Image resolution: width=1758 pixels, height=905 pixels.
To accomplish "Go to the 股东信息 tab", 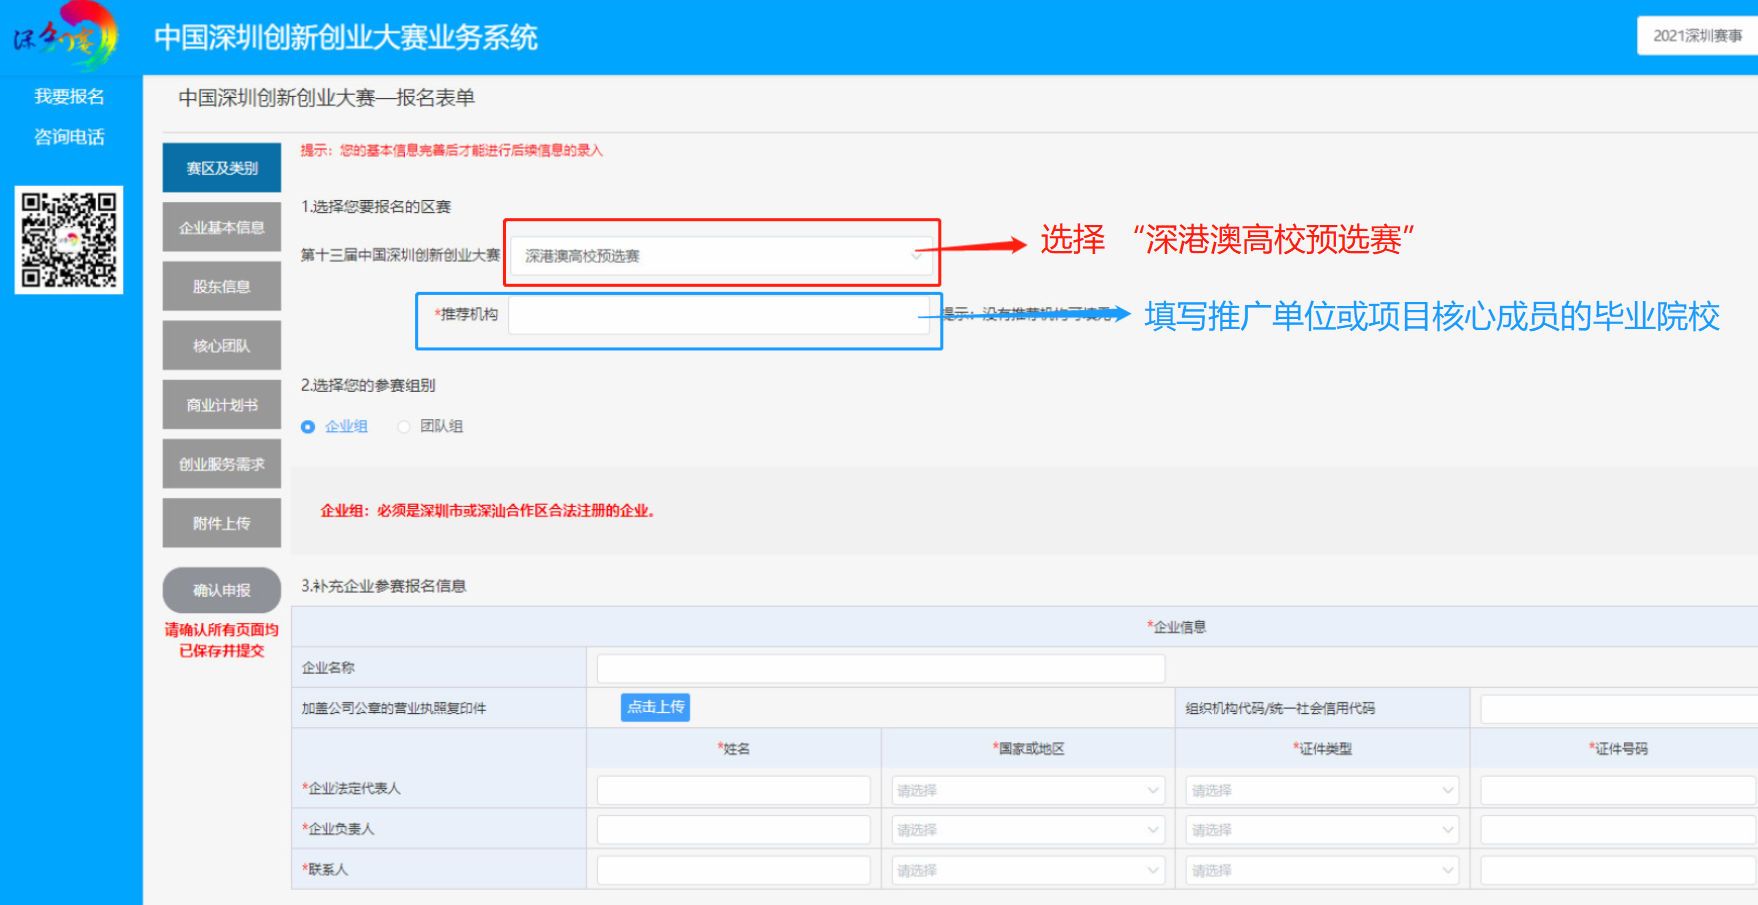I will click(x=222, y=287).
